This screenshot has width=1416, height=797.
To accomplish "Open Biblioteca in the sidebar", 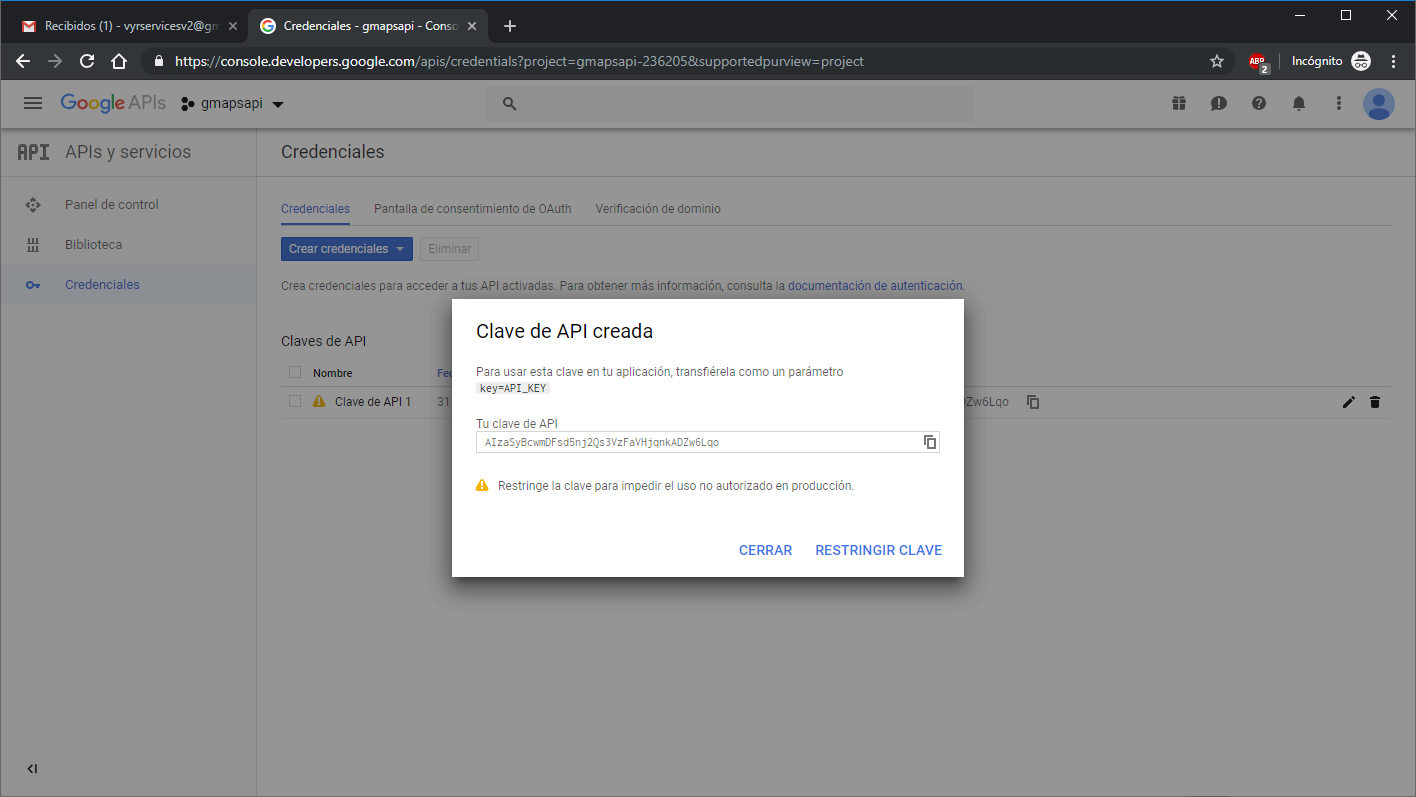I will tap(93, 245).
